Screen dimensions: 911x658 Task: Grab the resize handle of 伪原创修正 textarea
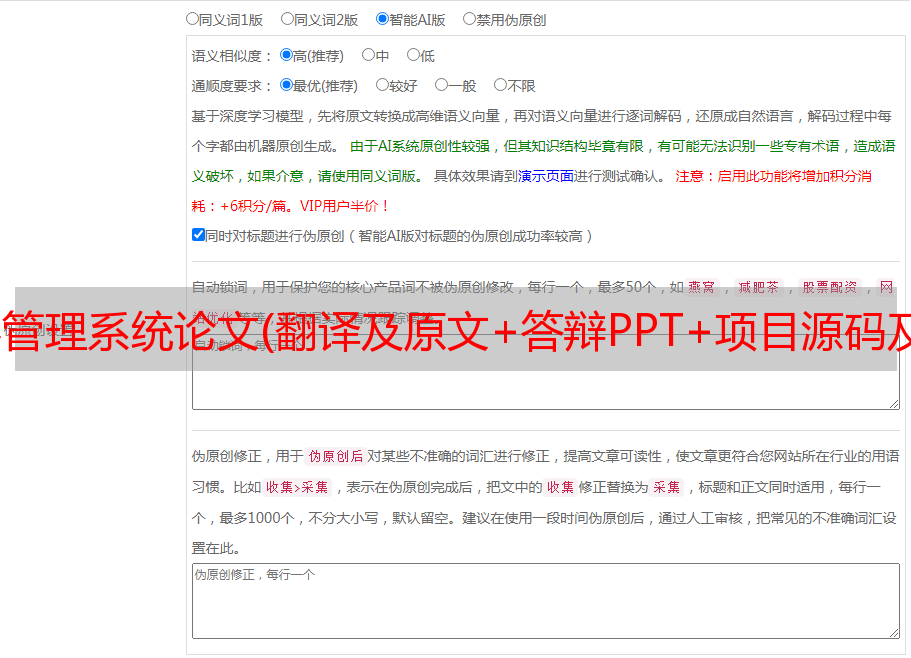point(894,632)
